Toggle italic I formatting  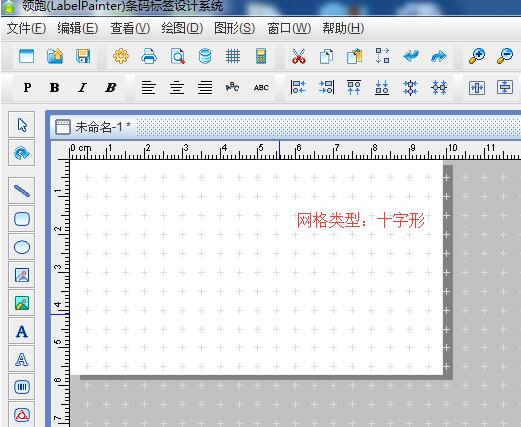tap(82, 88)
